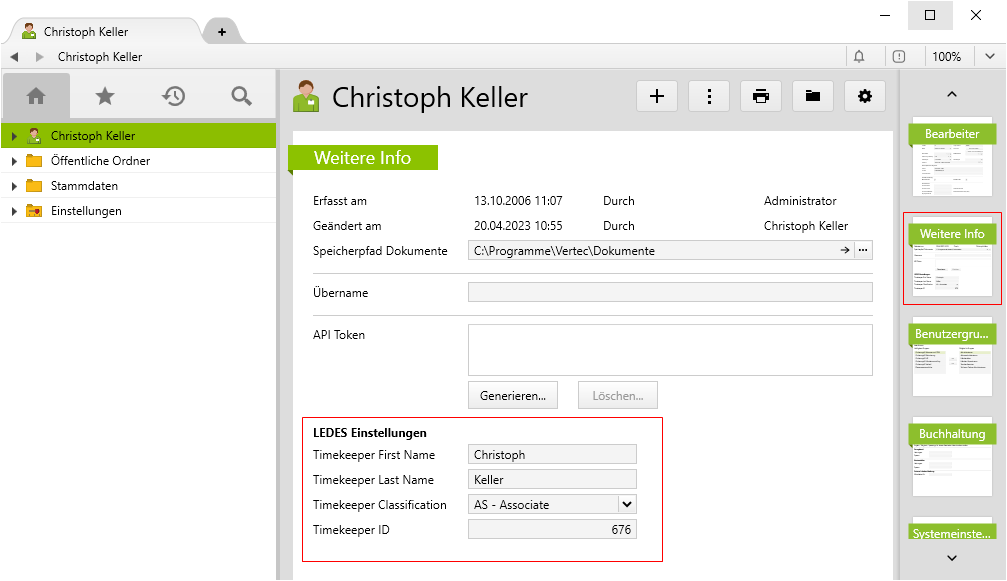Select the Buchhaltung page thumbnail

(952, 459)
